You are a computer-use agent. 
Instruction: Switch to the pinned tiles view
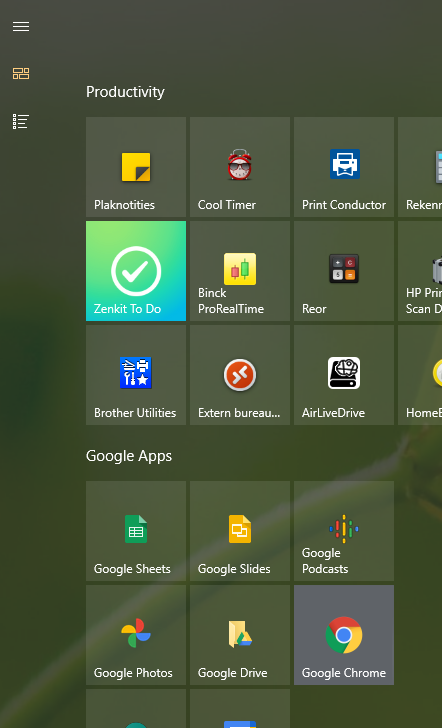click(x=21, y=73)
